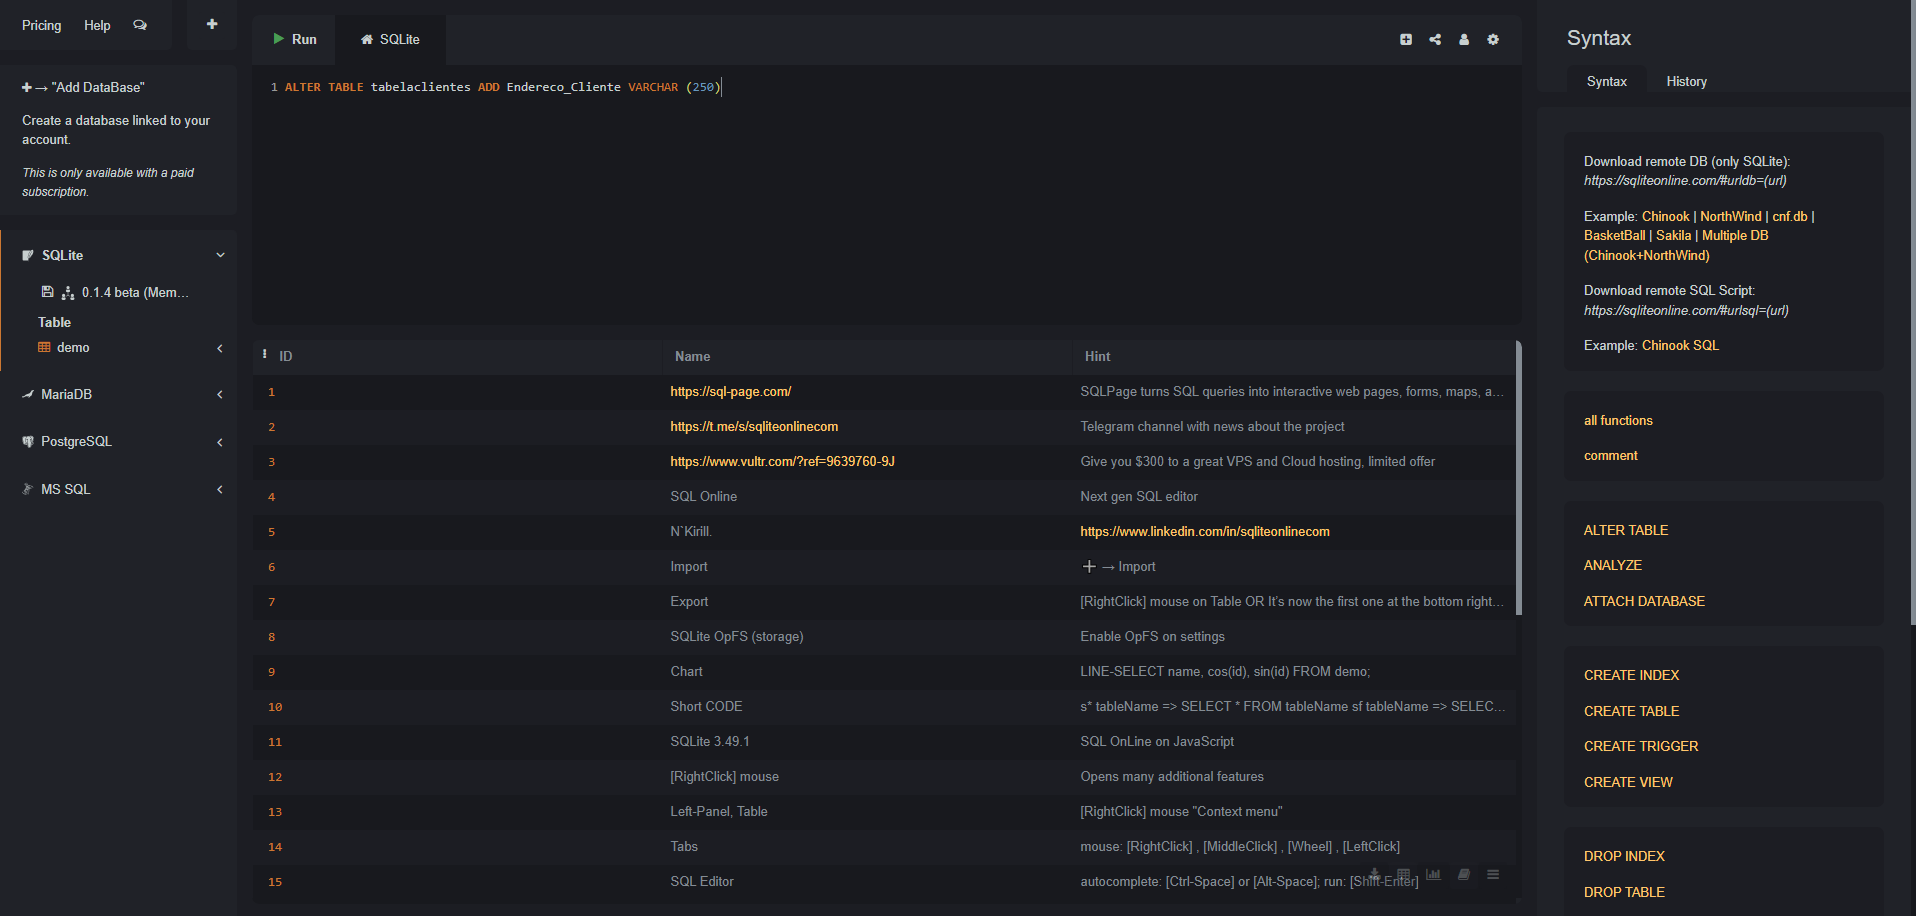
Task: Open the t.me/s/sqliteonlinecom Telegram link
Action: click(754, 427)
